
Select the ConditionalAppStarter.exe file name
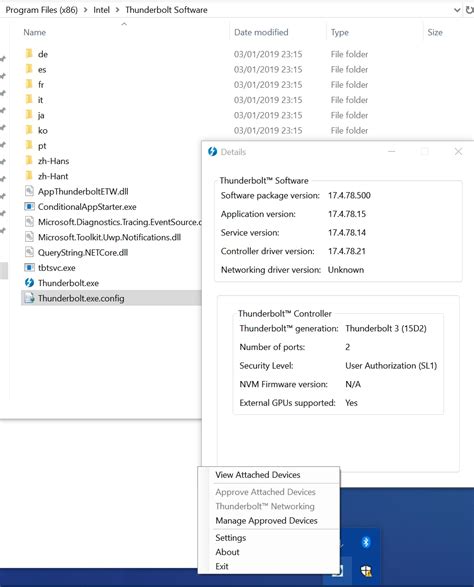click(87, 207)
